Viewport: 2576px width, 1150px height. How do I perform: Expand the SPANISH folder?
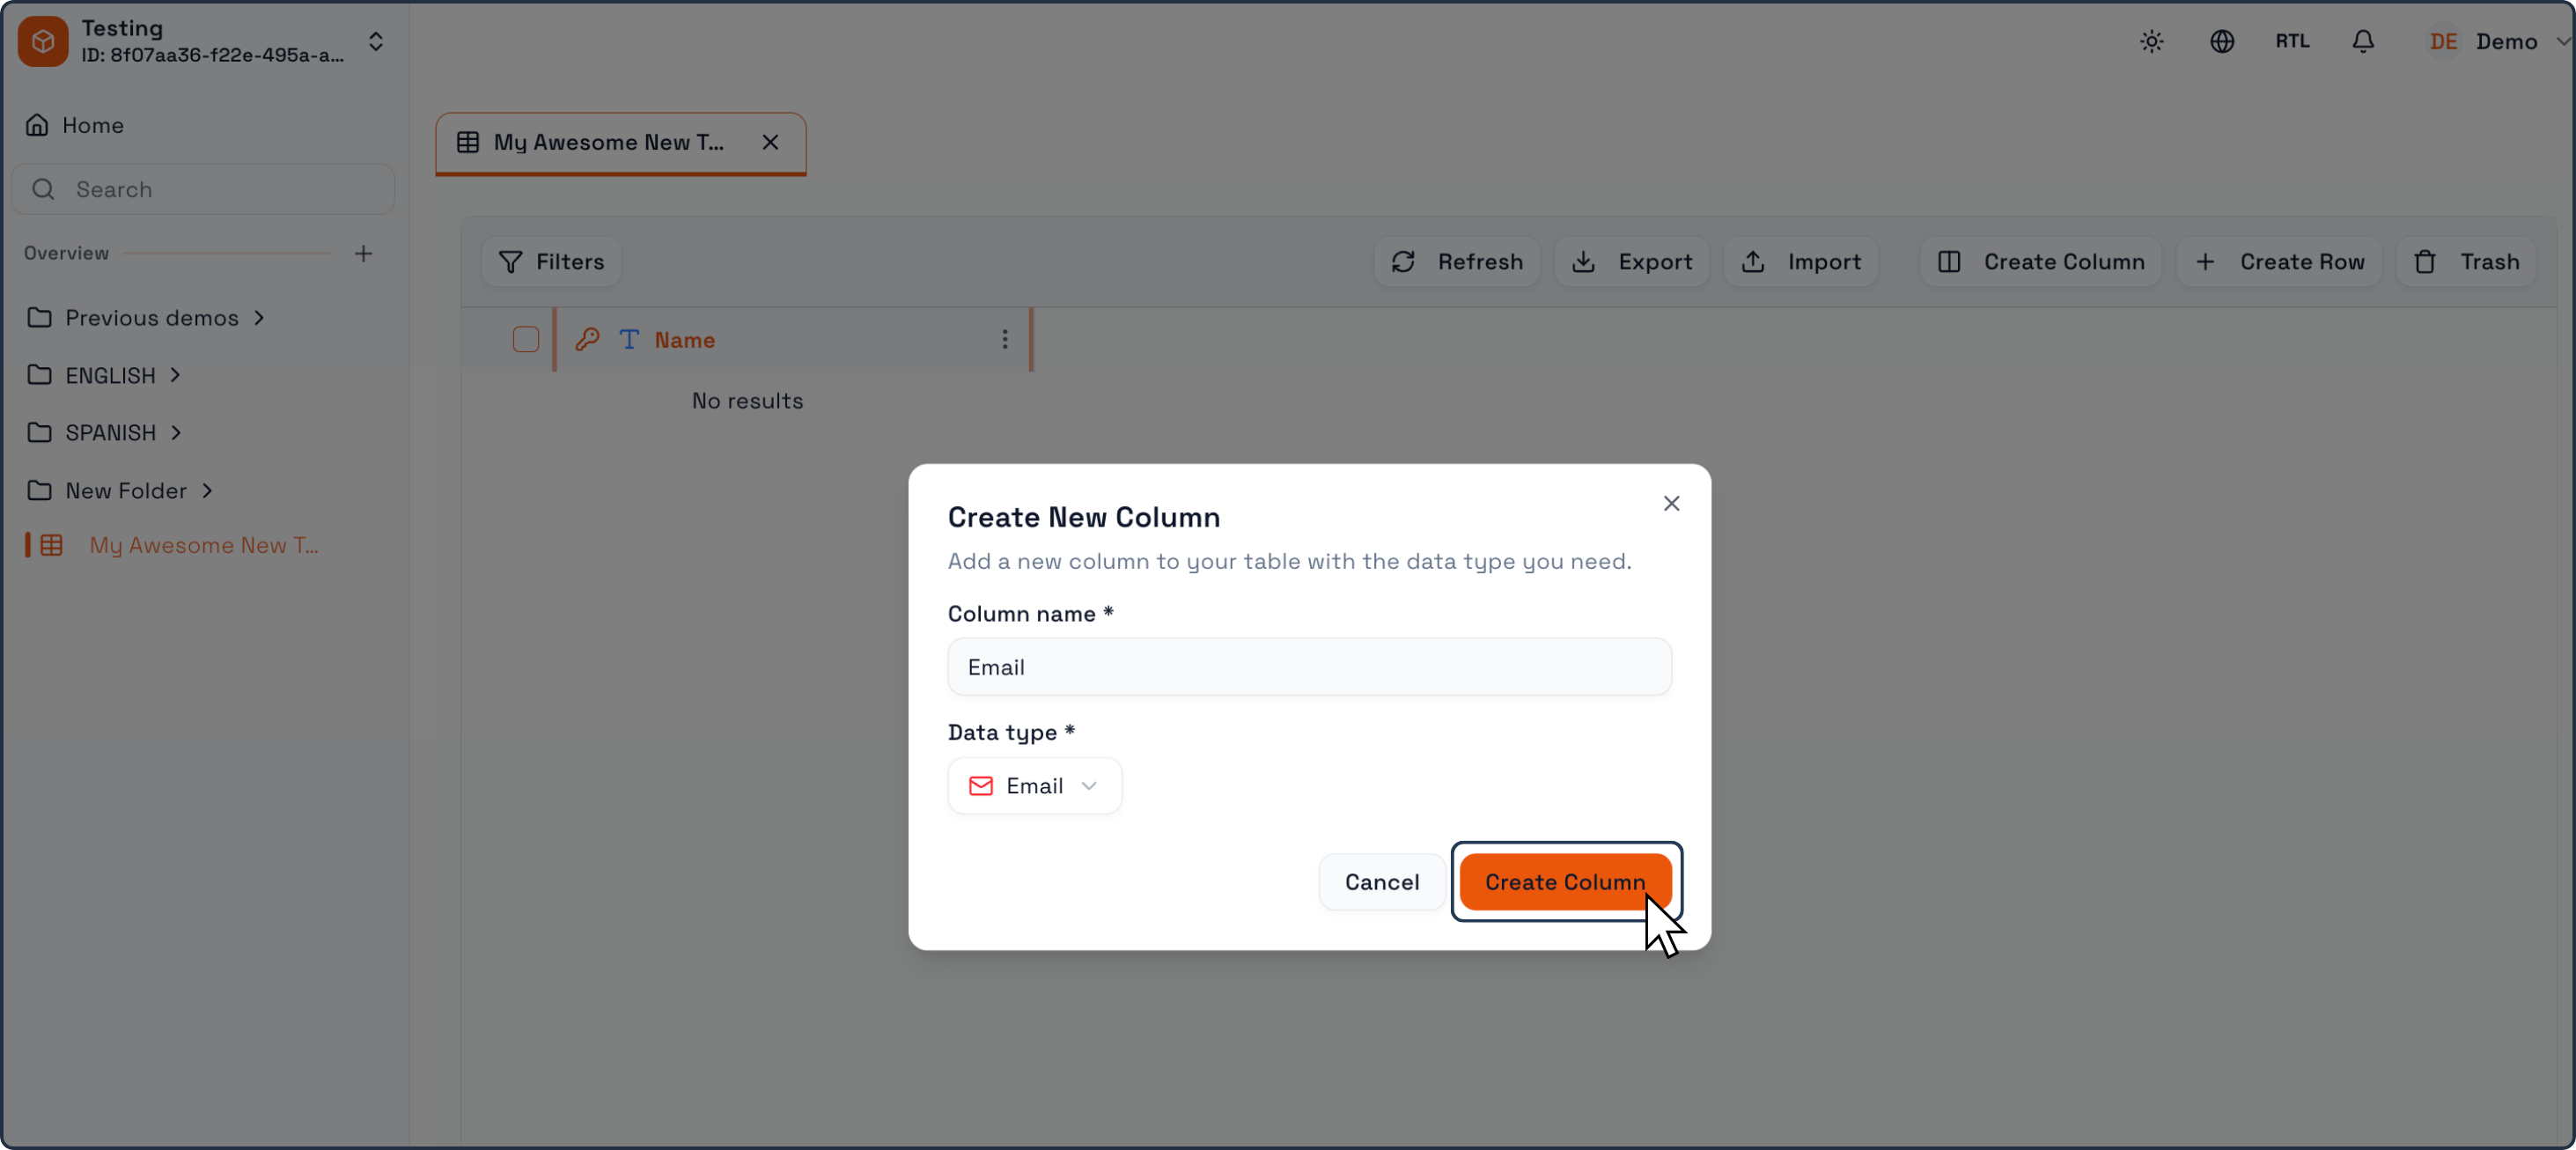[x=104, y=432]
